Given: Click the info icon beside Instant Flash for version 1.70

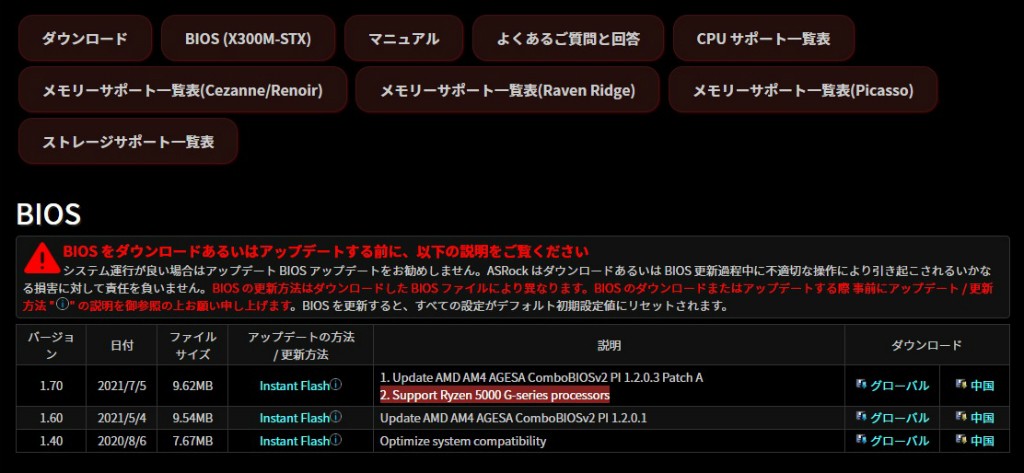Looking at the screenshot, I should (x=336, y=385).
